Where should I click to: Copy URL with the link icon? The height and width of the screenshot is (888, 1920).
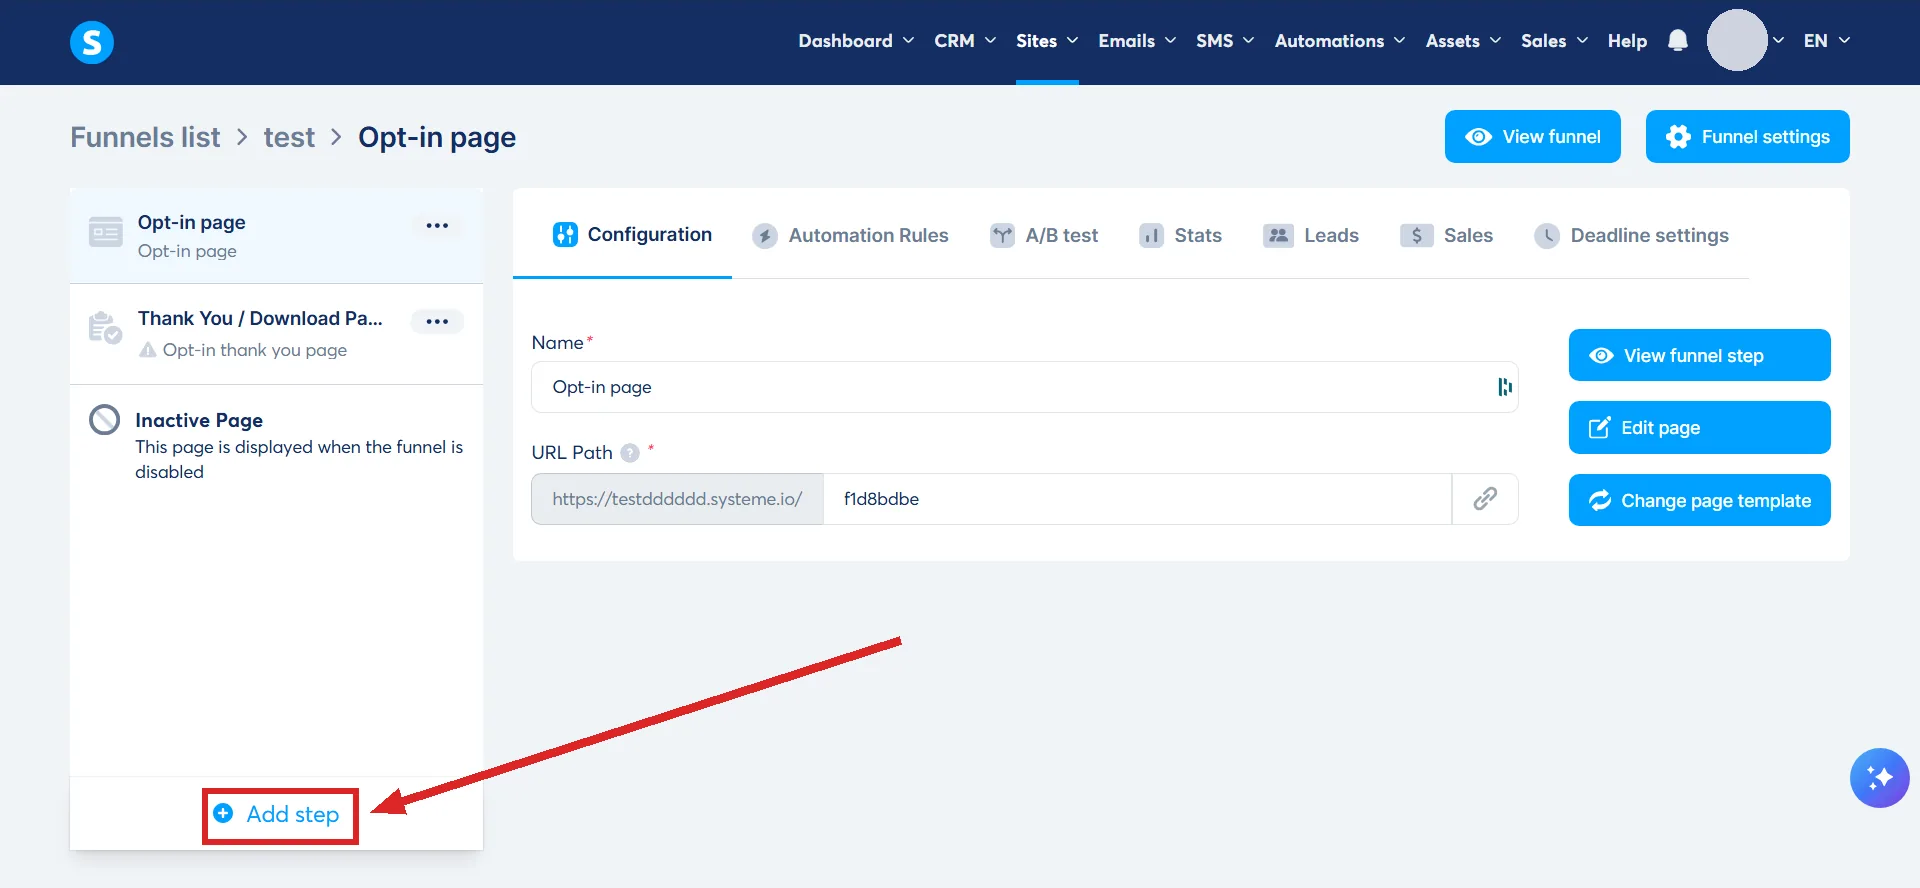point(1485,499)
